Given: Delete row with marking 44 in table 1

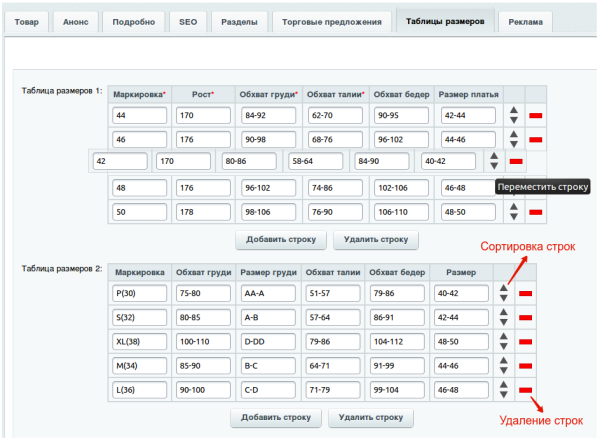Looking at the screenshot, I should tap(535, 116).
